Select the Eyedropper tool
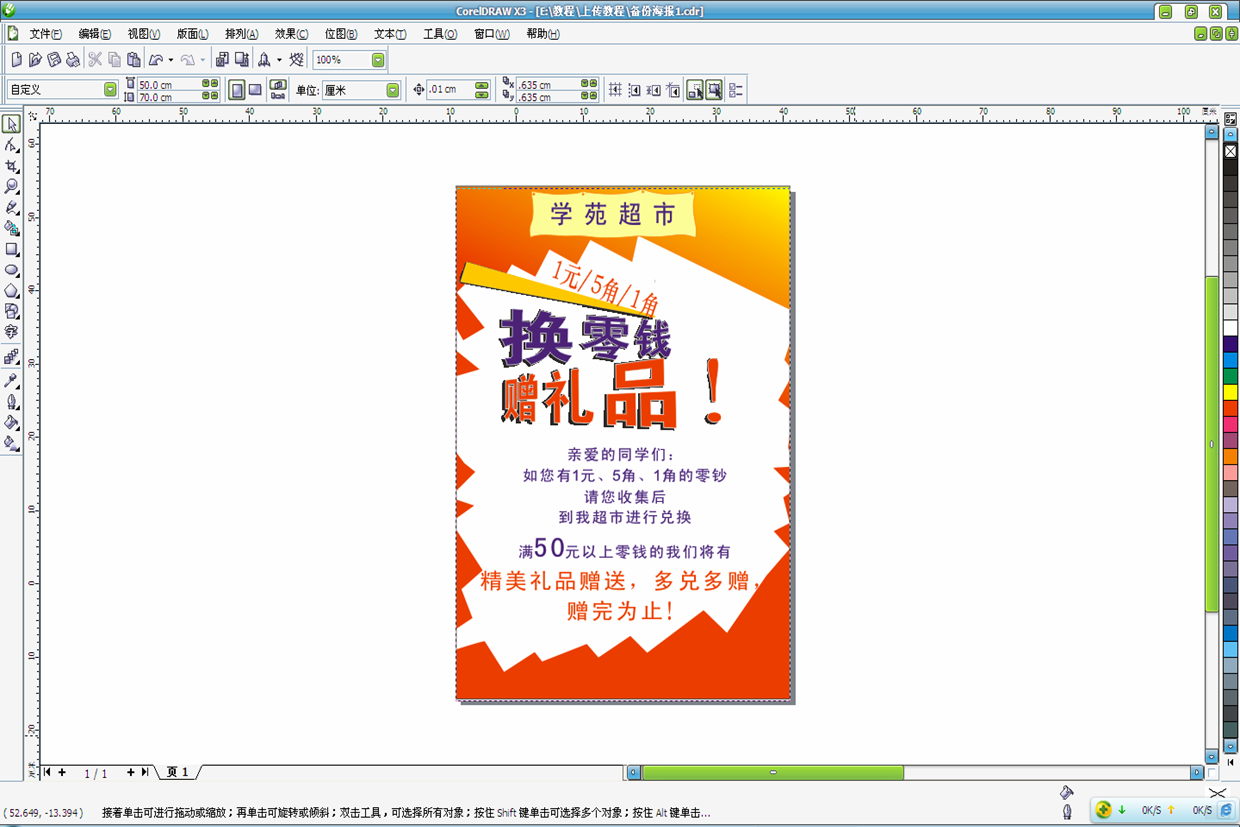Screen dimensions: 1240x827 (12, 381)
